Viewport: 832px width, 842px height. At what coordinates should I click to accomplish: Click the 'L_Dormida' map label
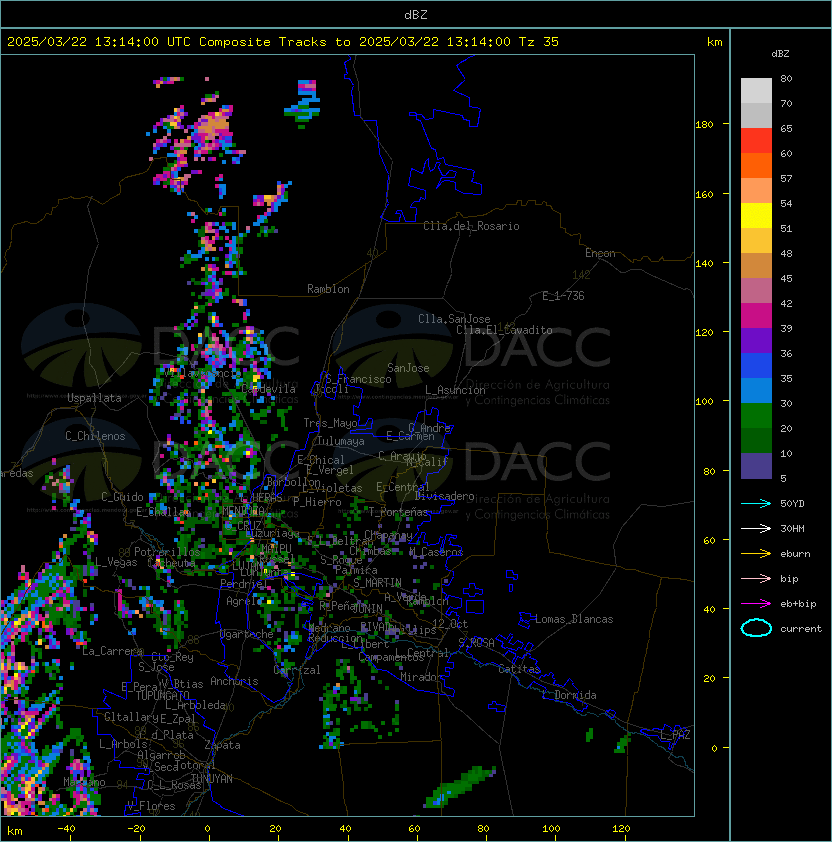click(x=569, y=695)
